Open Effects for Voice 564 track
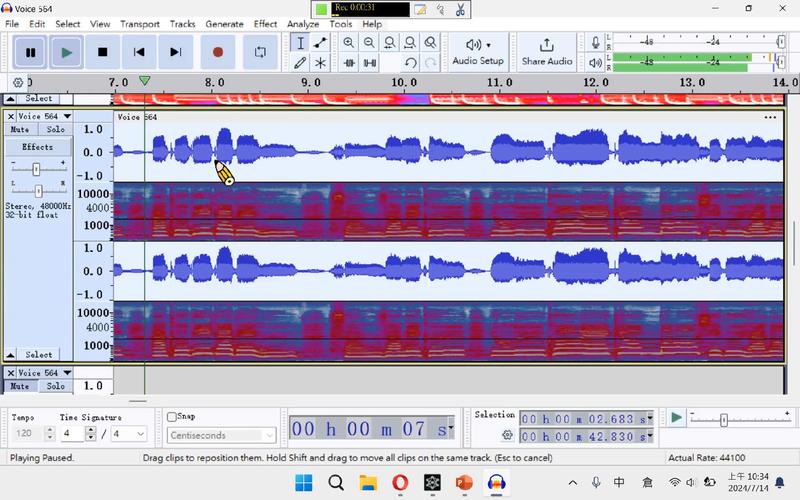Screen dimensions: 800x500 [38, 147]
